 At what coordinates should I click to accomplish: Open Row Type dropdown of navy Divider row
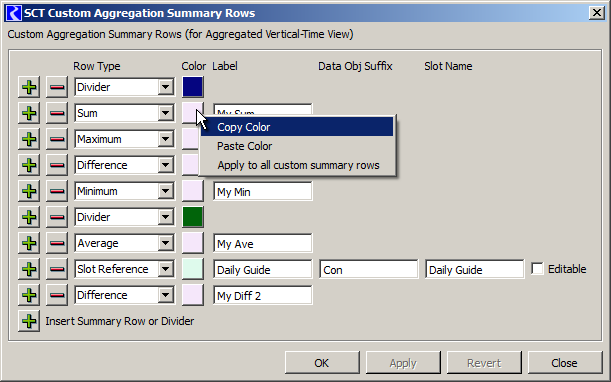click(x=125, y=87)
